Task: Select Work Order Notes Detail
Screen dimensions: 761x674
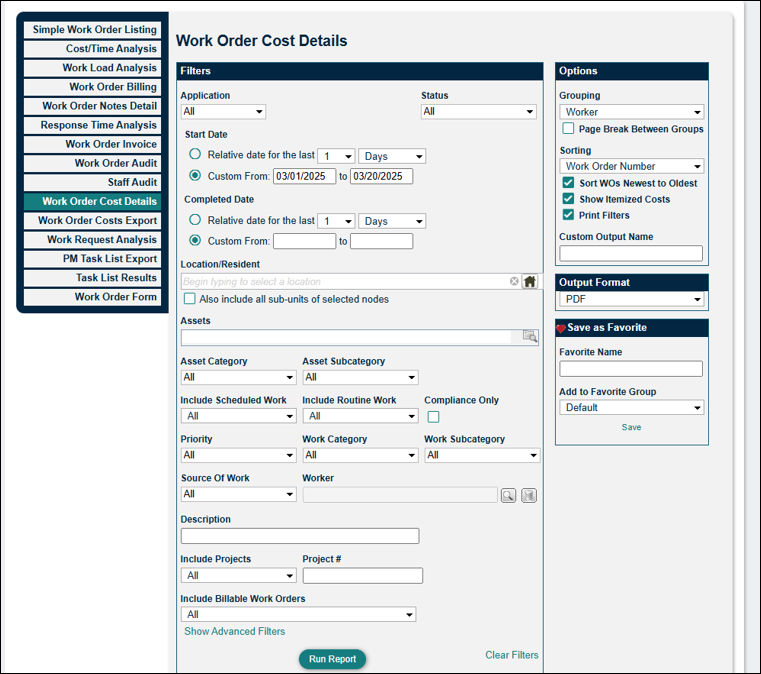Action: pyautogui.click(x=92, y=106)
